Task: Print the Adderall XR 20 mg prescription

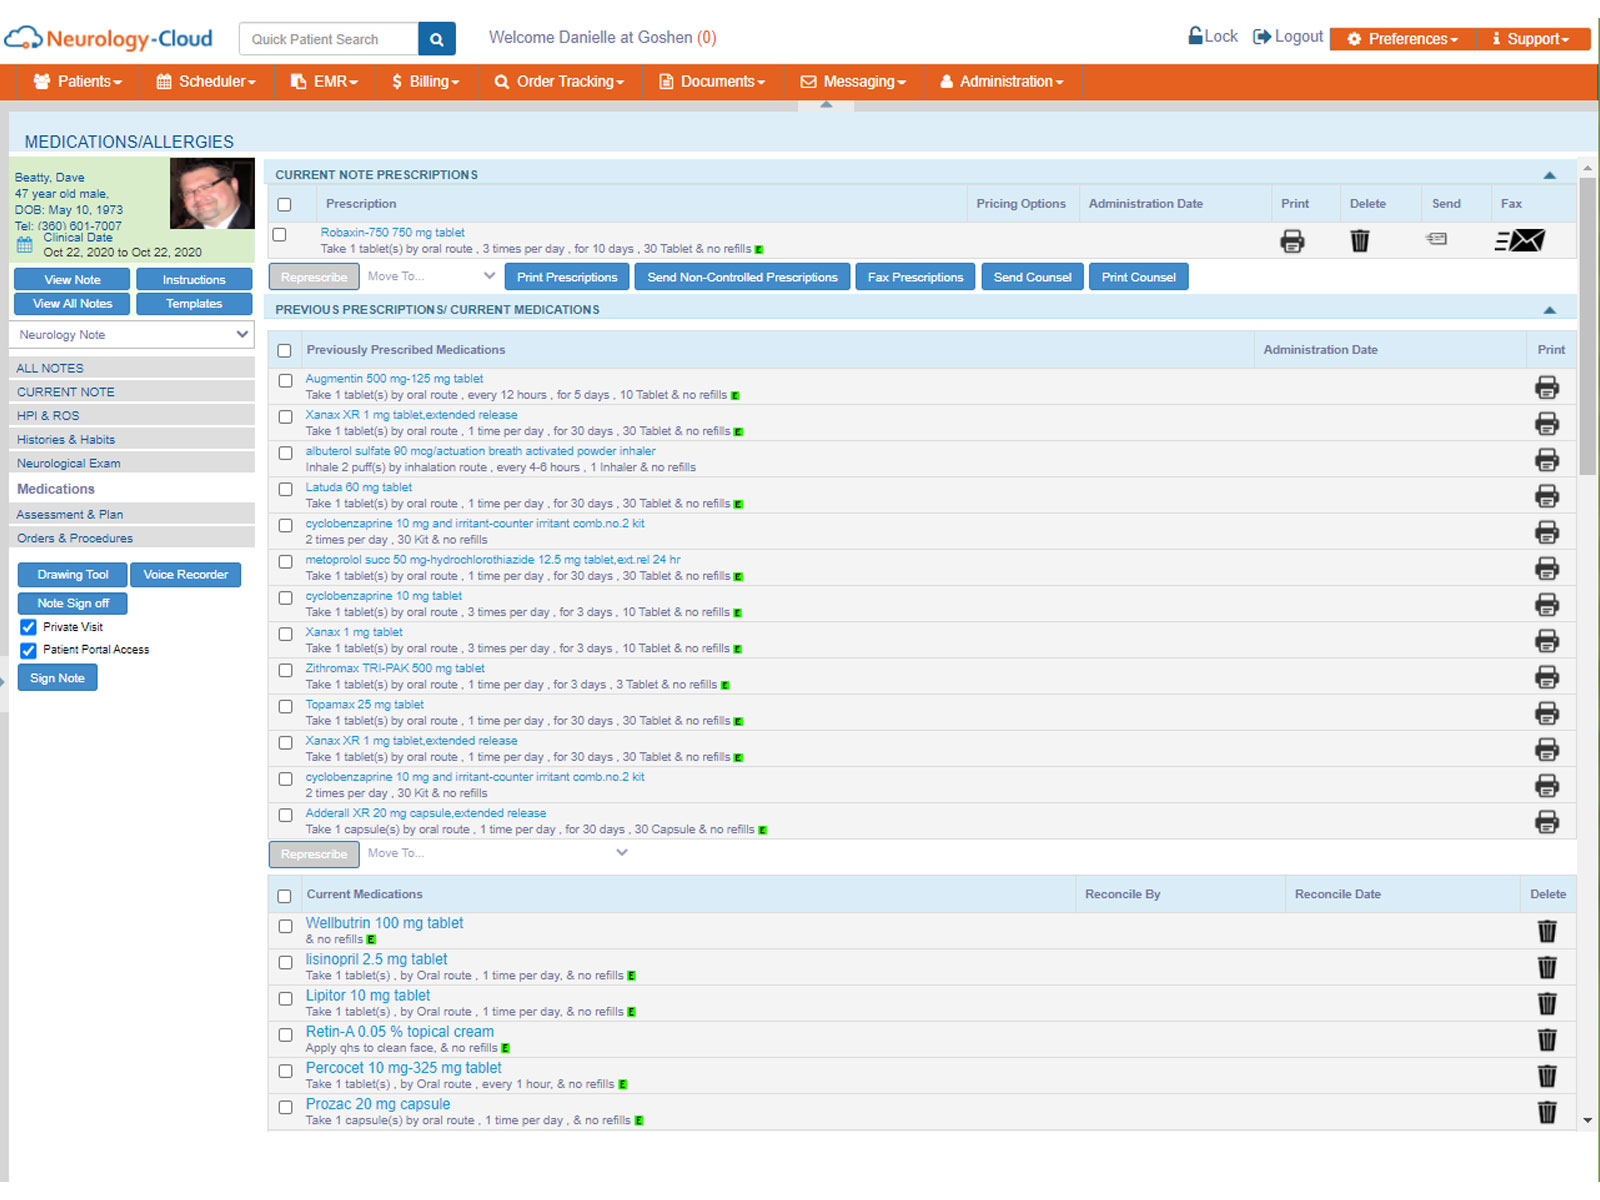Action: (x=1547, y=822)
